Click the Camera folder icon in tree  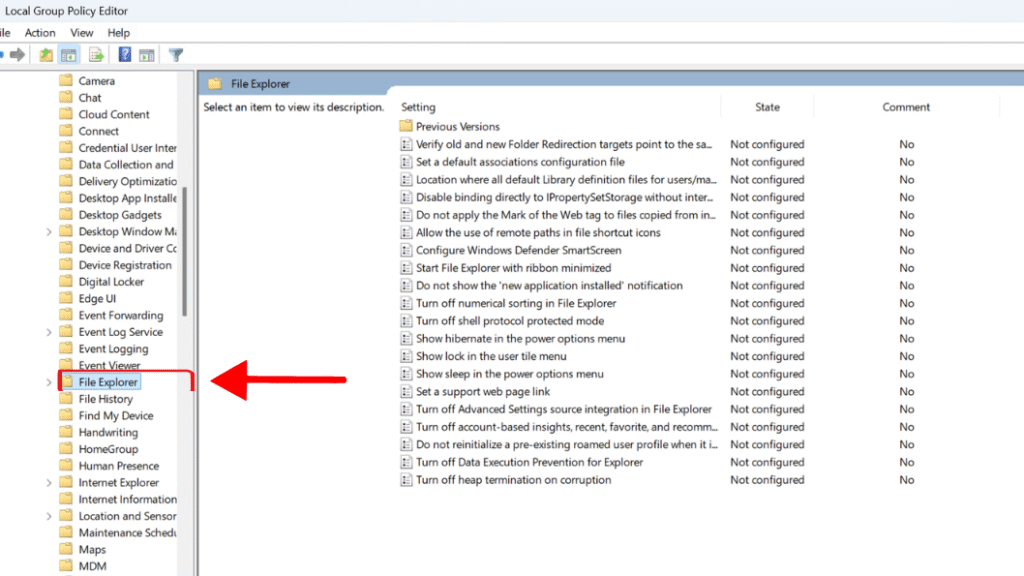66,80
